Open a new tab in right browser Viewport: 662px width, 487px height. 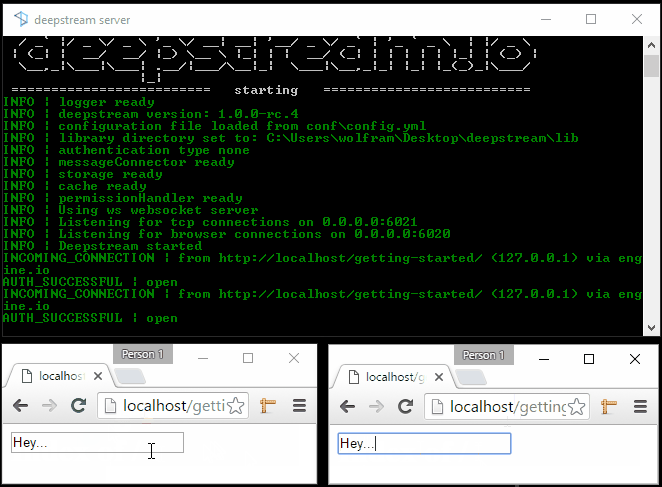471,376
